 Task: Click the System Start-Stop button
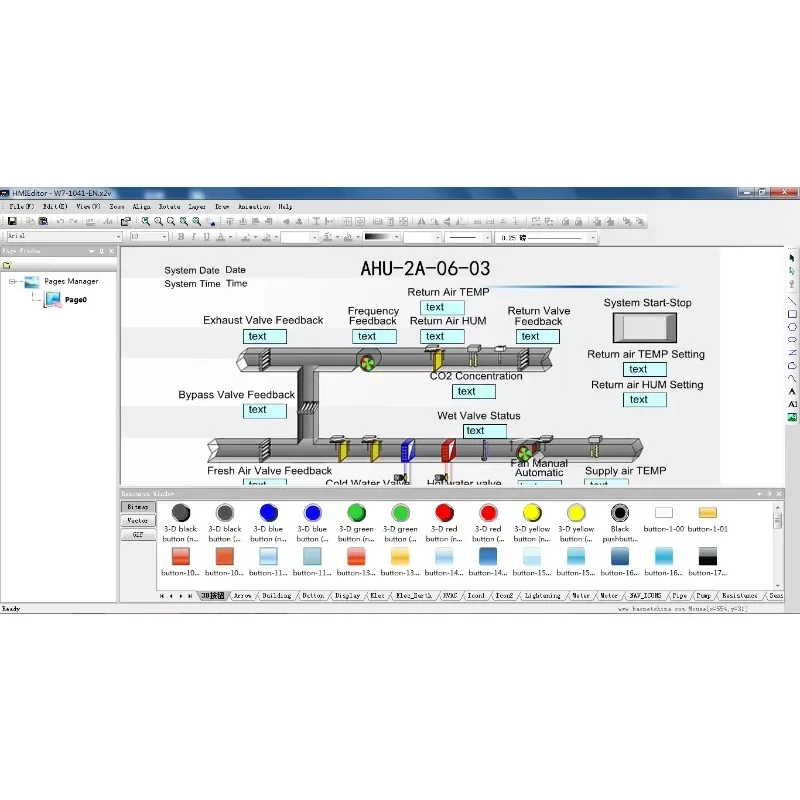pyautogui.click(x=644, y=328)
